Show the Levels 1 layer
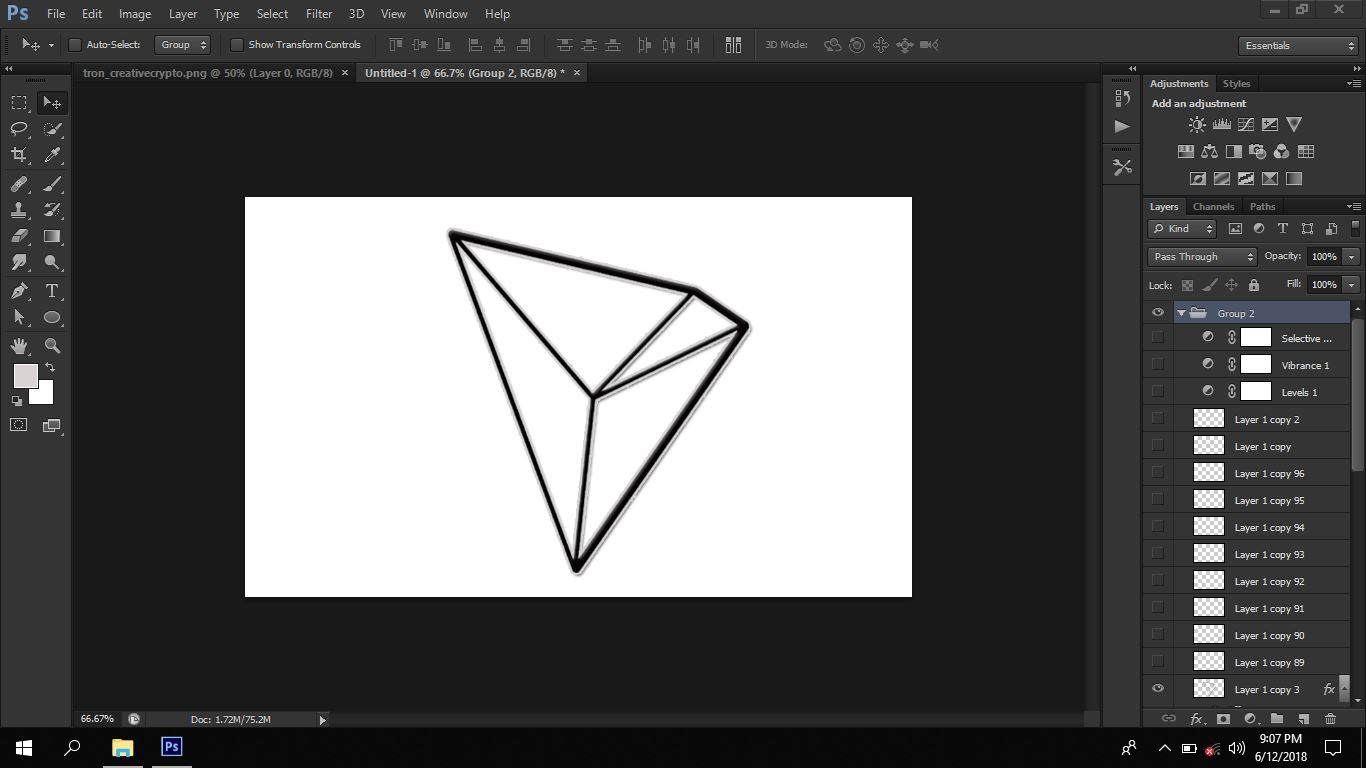This screenshot has width=1366, height=768. (x=1158, y=391)
